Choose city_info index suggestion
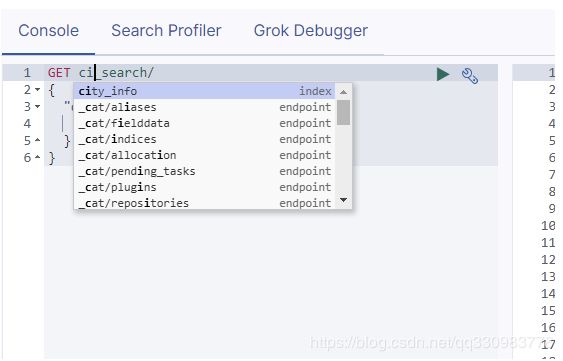Screen dimensions: 563x361 coord(205,91)
